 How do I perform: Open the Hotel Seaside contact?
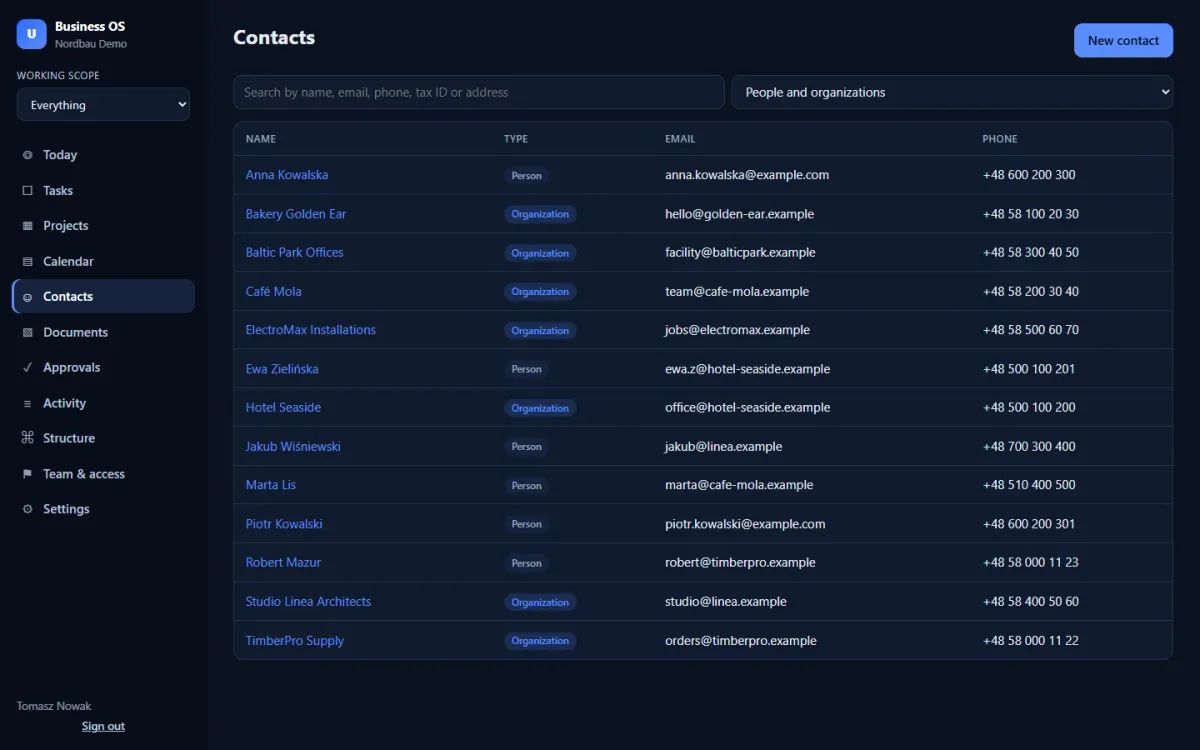(x=284, y=408)
